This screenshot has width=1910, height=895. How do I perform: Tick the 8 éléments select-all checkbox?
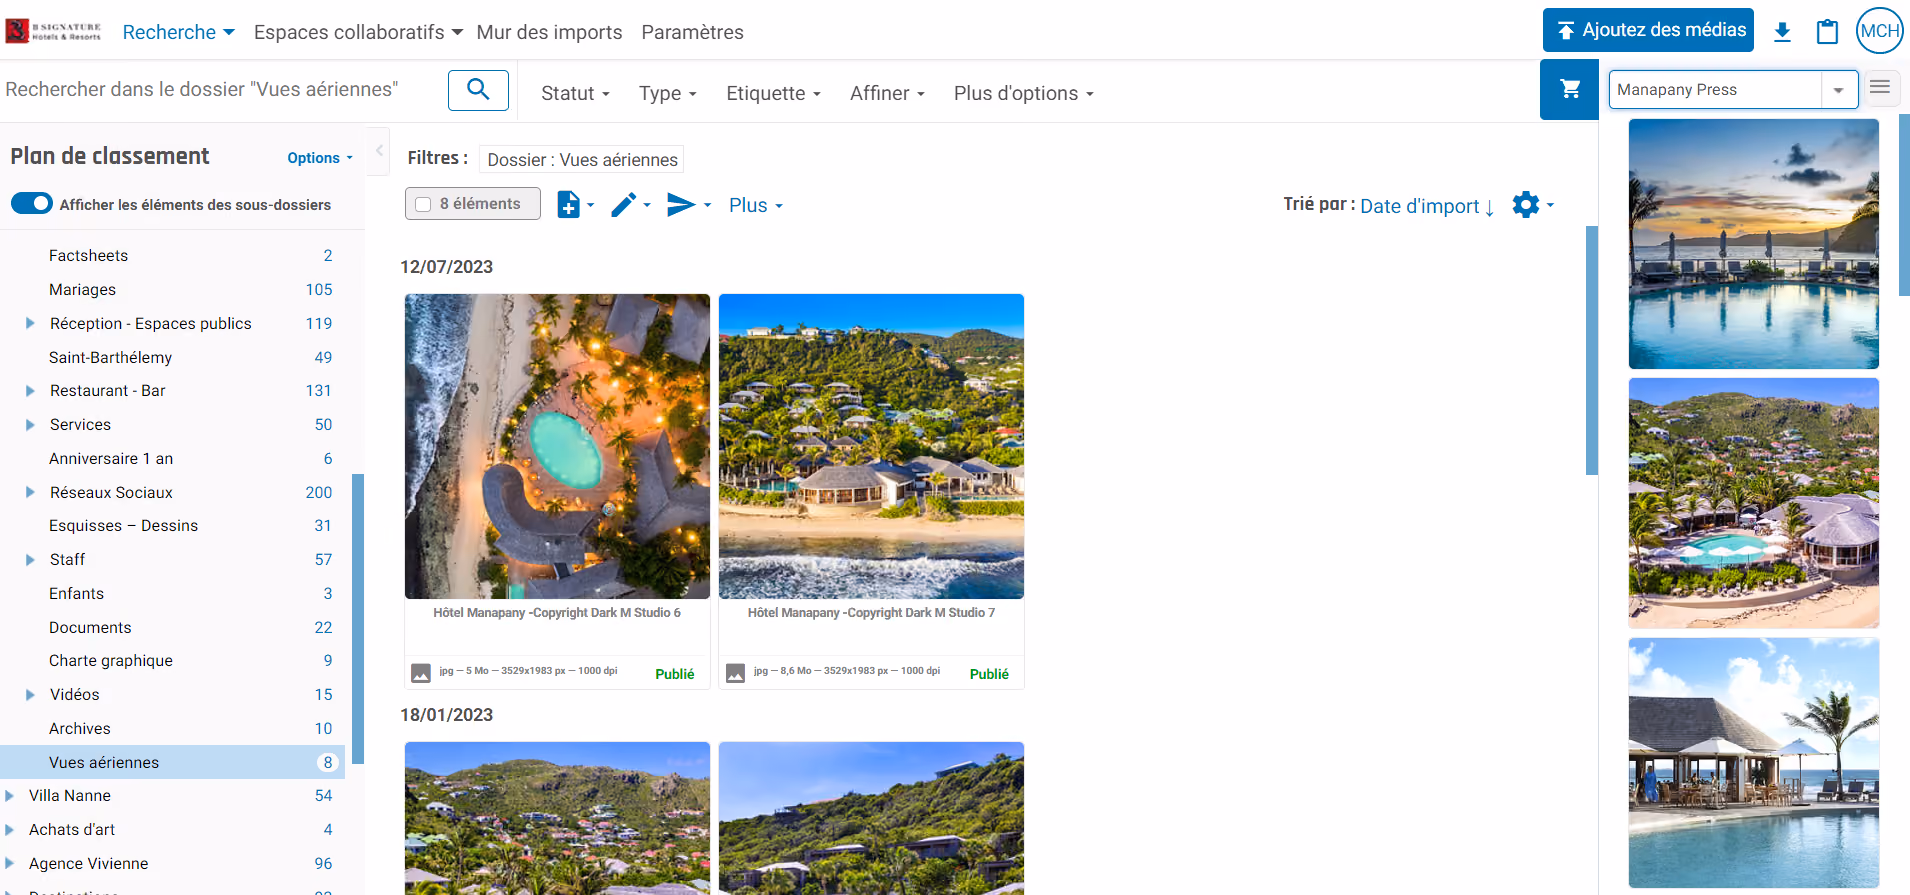click(423, 204)
